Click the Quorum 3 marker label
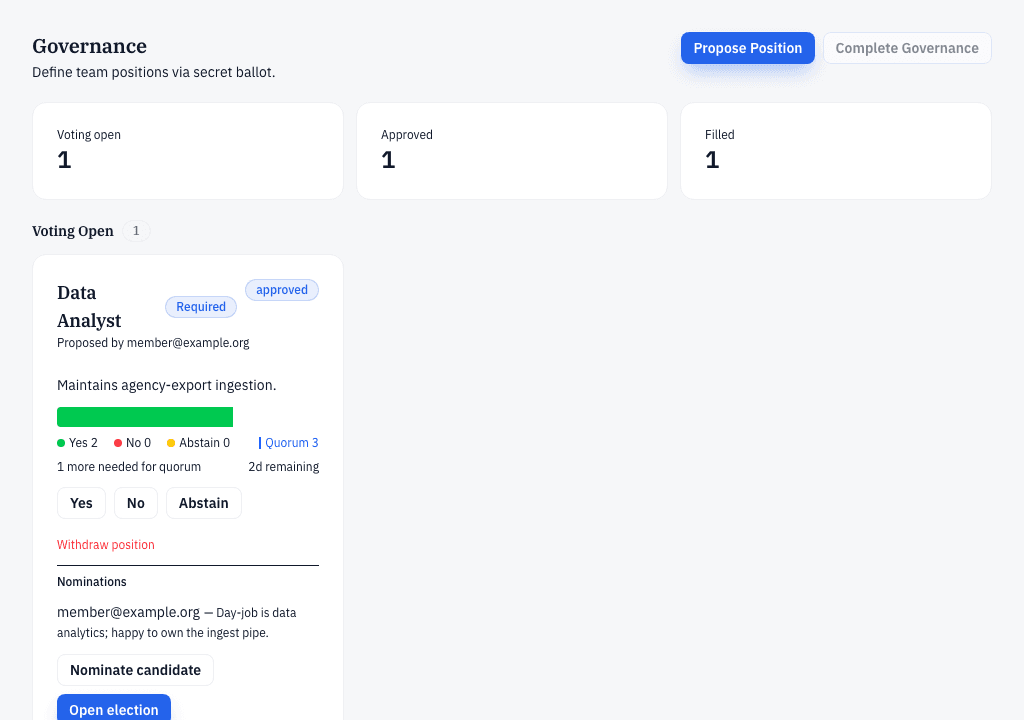Image resolution: width=1024 pixels, height=720 pixels. pyautogui.click(x=289, y=443)
